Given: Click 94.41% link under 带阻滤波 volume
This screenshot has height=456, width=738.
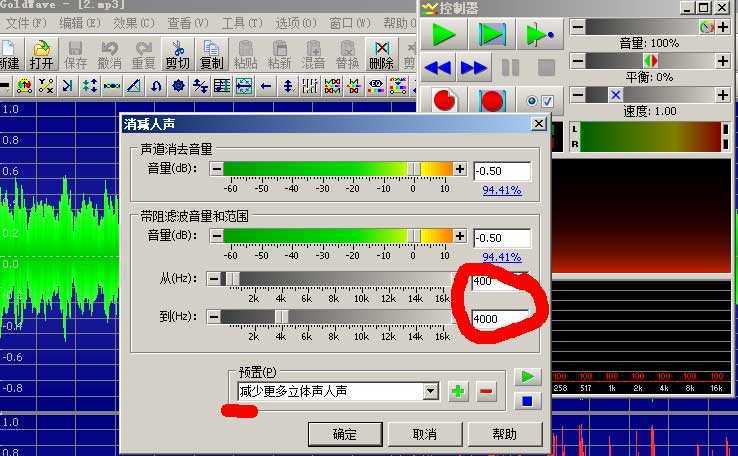Looking at the screenshot, I should 502,257.
